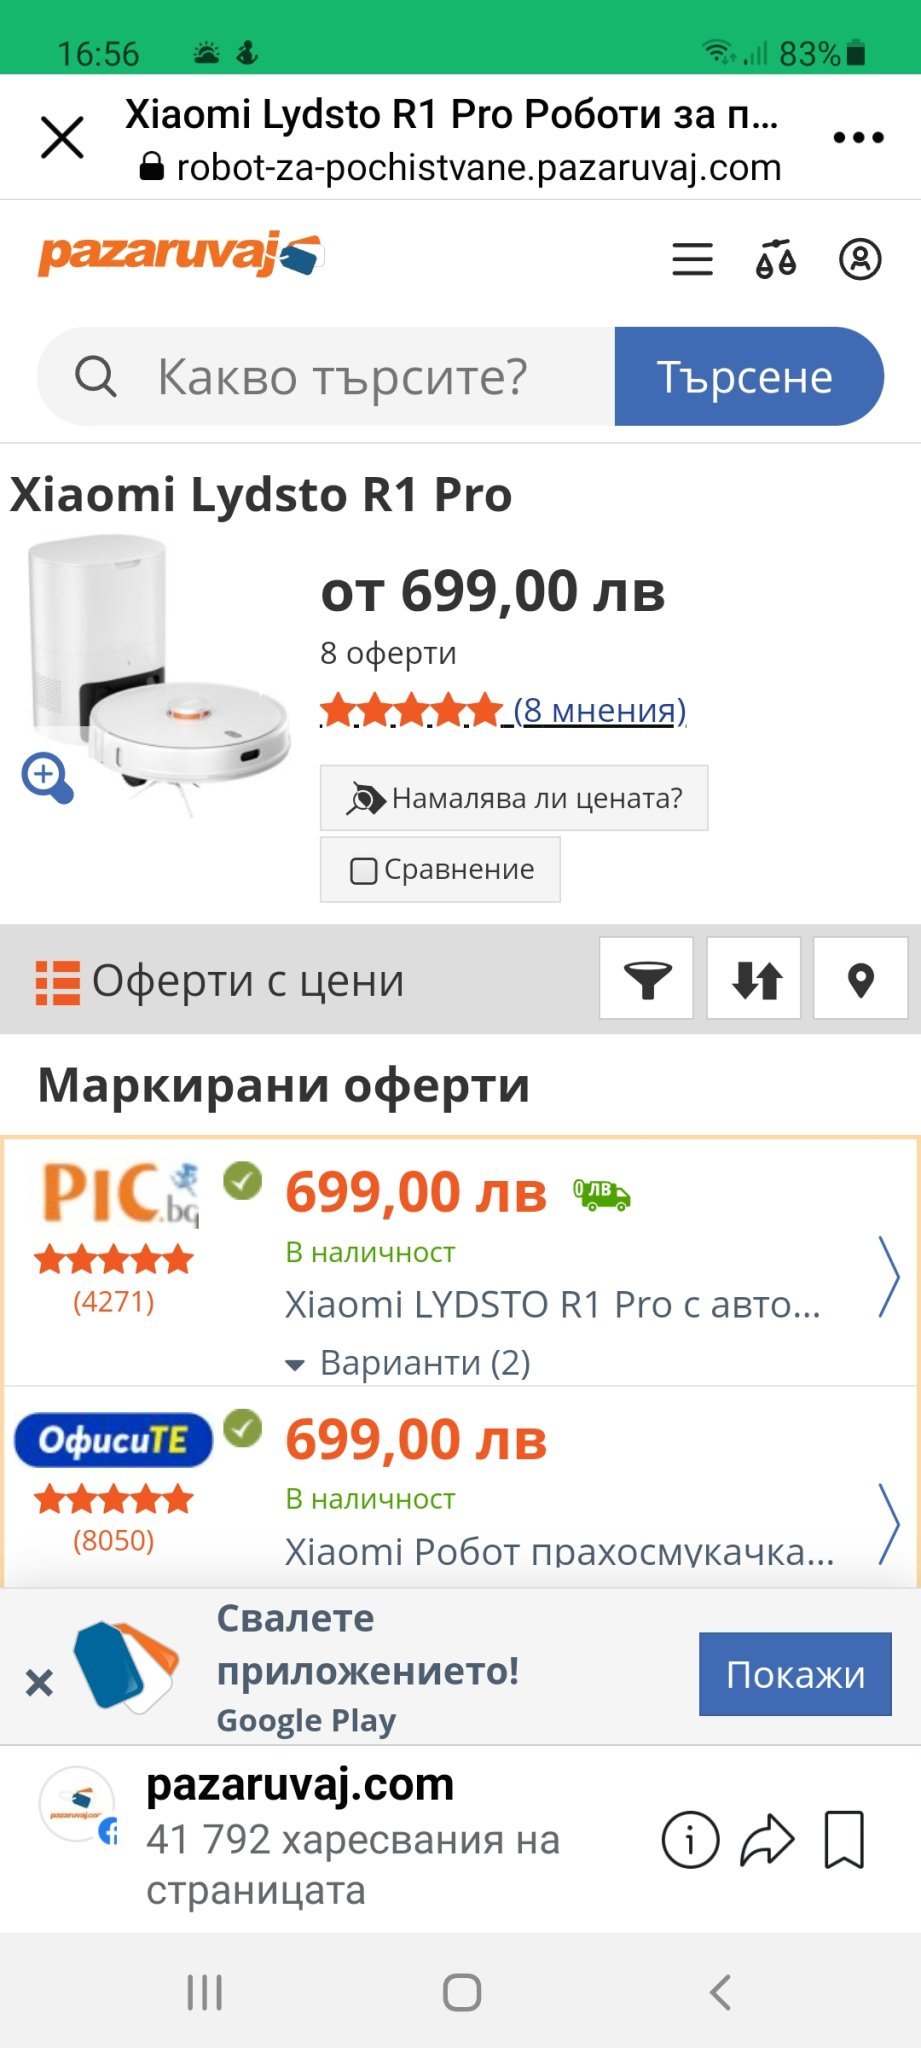The height and width of the screenshot is (2048, 921).
Task: Click Намалява ли цената? button
Action: click(x=514, y=798)
